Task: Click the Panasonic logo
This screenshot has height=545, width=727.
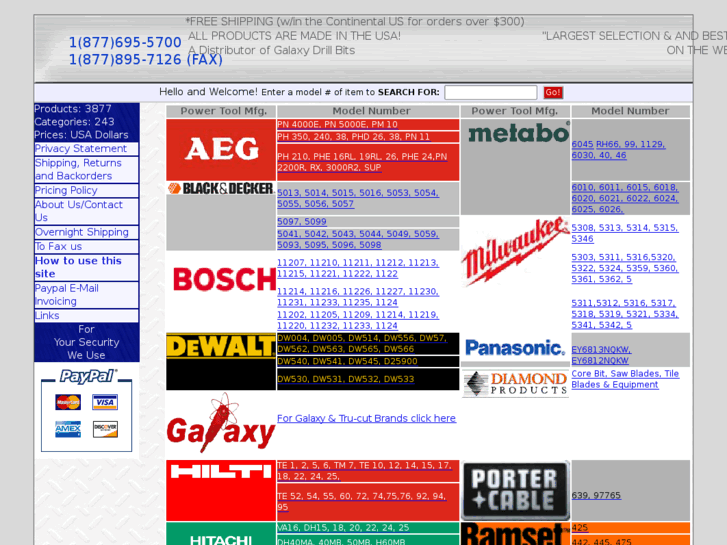Action: [515, 348]
